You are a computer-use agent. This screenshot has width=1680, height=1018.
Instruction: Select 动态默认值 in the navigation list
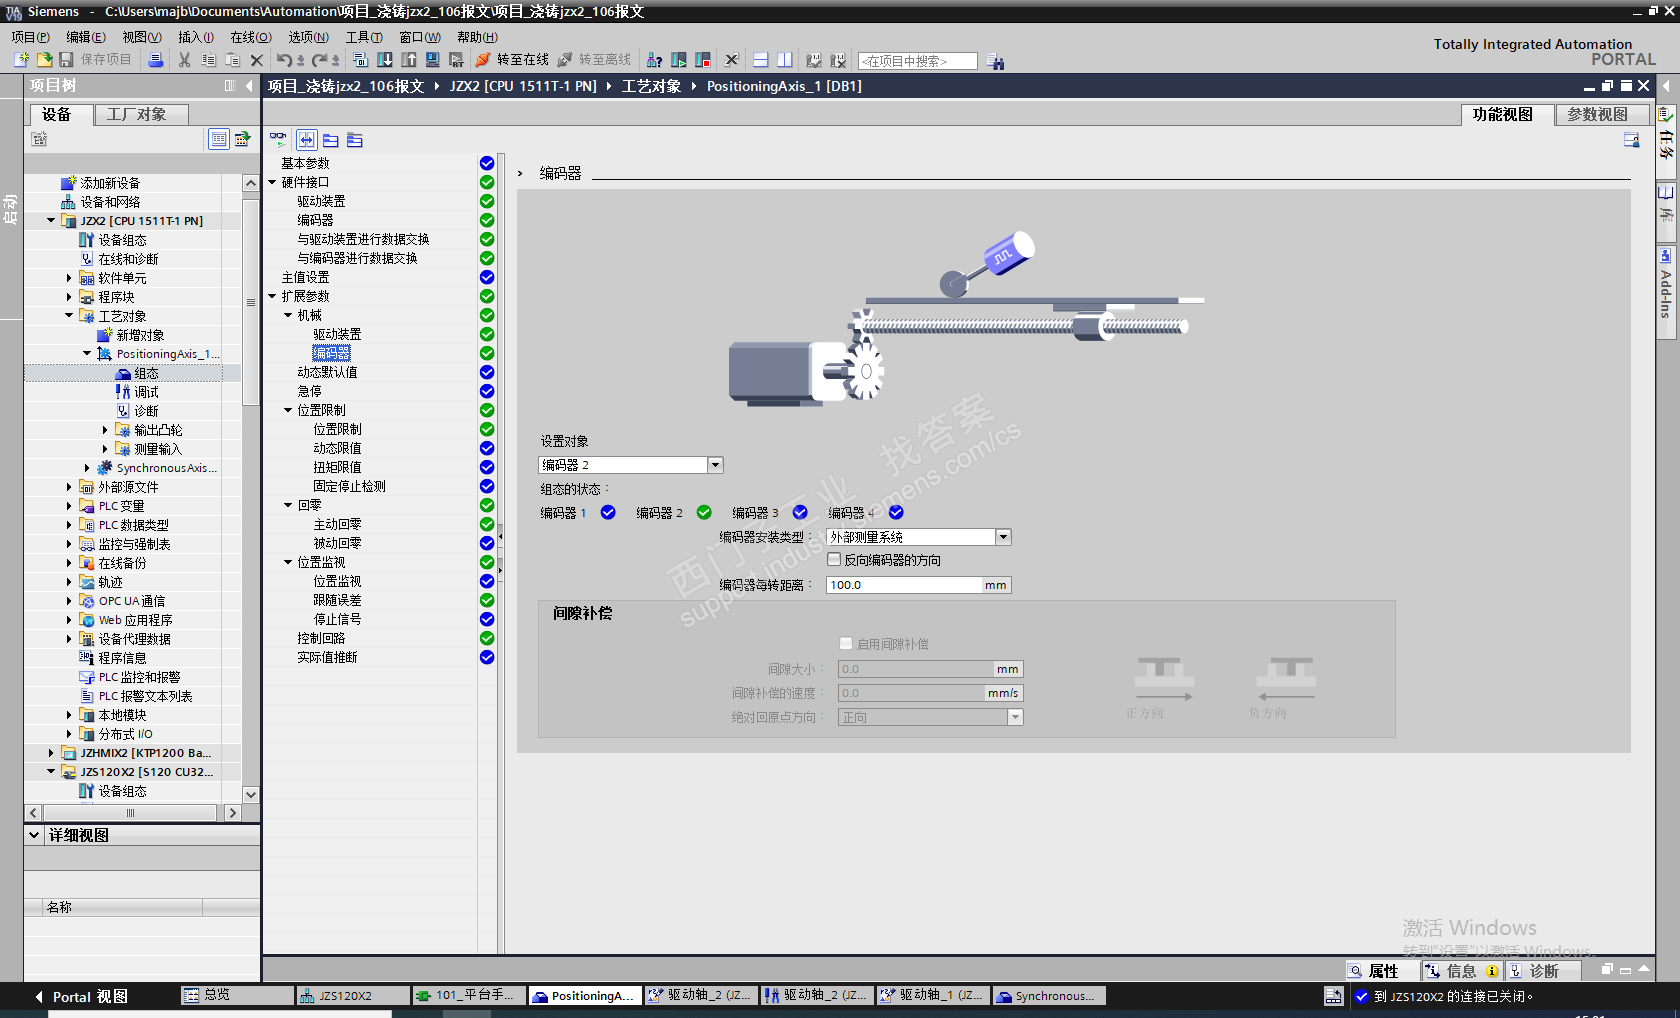point(327,372)
